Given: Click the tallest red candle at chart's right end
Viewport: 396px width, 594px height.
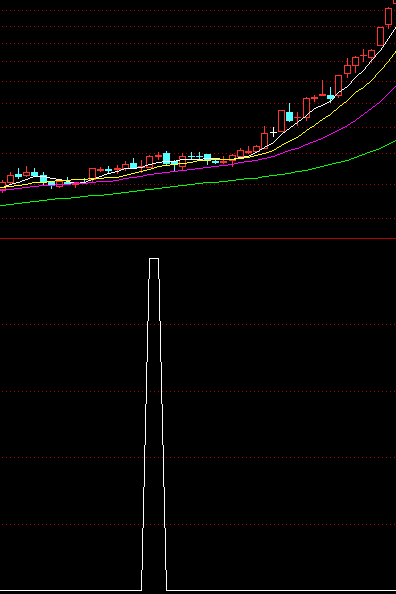Looking at the screenshot, I should tap(380, 36).
